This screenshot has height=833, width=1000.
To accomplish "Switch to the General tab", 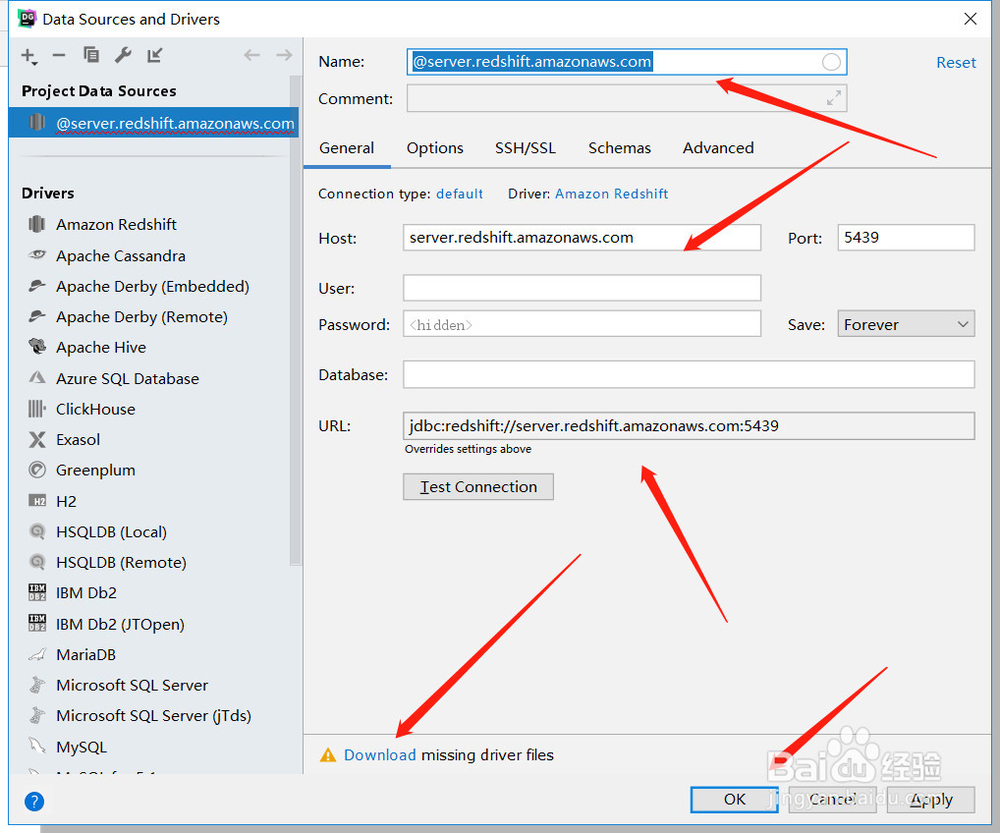I will (x=346, y=148).
